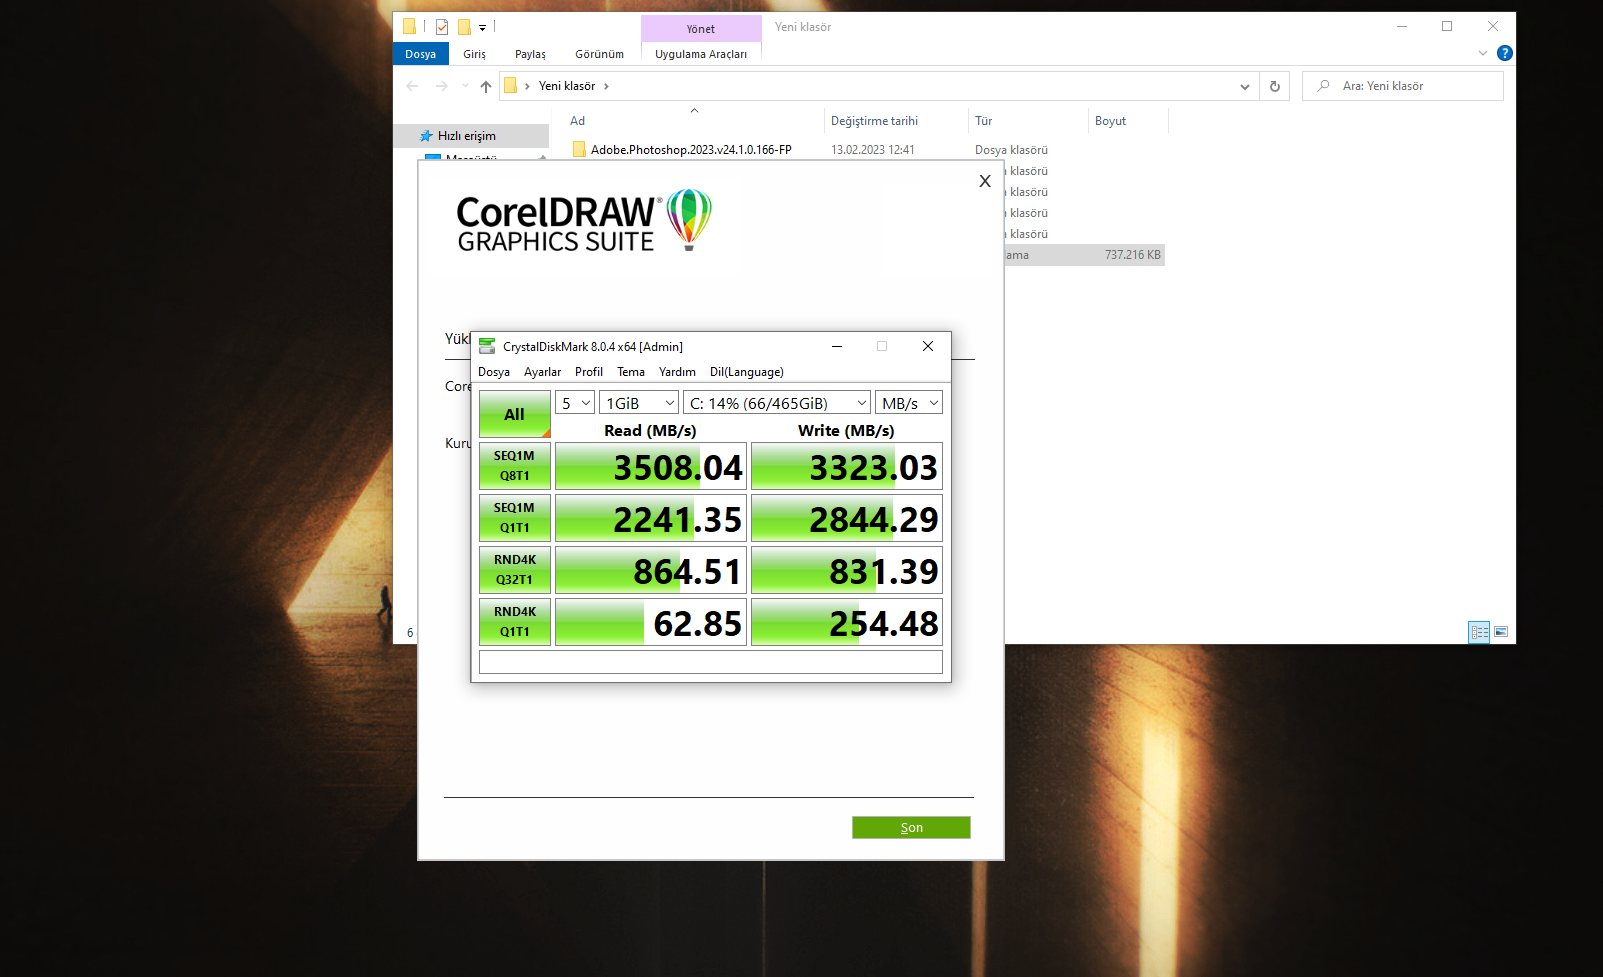Click the folder icon in the address bar

(x=510, y=86)
